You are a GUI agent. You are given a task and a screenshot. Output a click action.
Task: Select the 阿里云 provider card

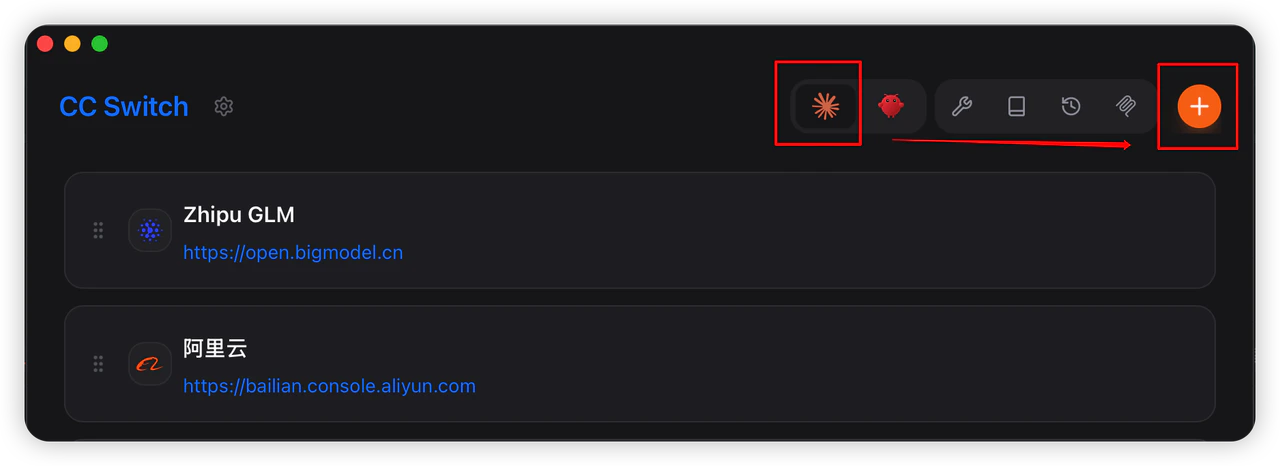pyautogui.click(x=640, y=364)
